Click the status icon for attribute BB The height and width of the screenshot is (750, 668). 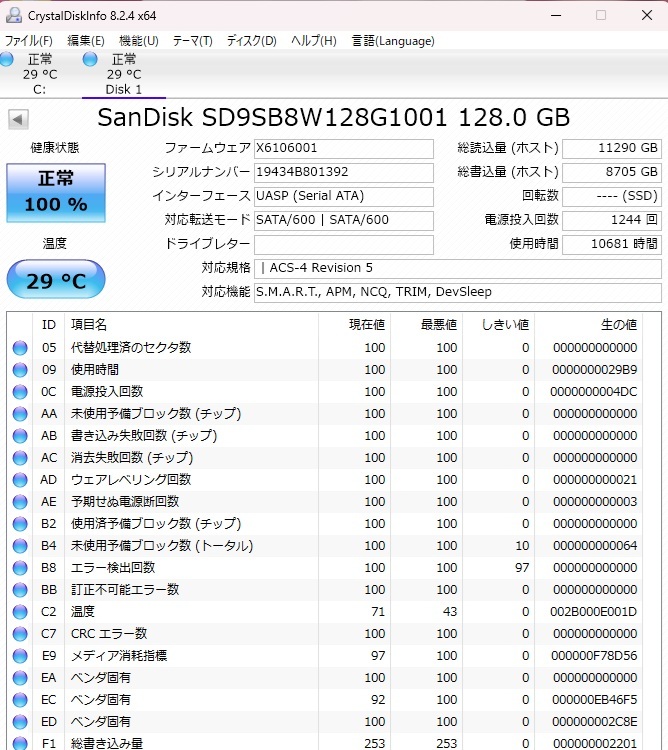(20, 590)
